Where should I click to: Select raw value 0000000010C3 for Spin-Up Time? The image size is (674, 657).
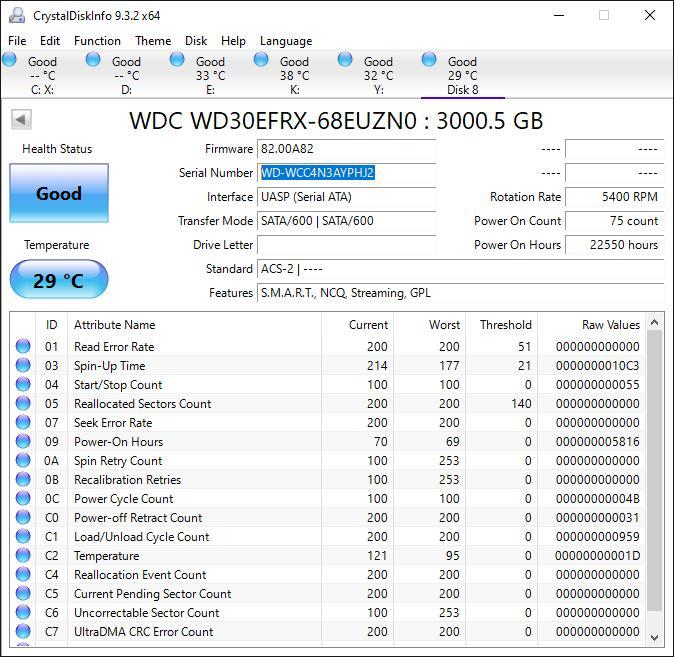[x=597, y=365]
